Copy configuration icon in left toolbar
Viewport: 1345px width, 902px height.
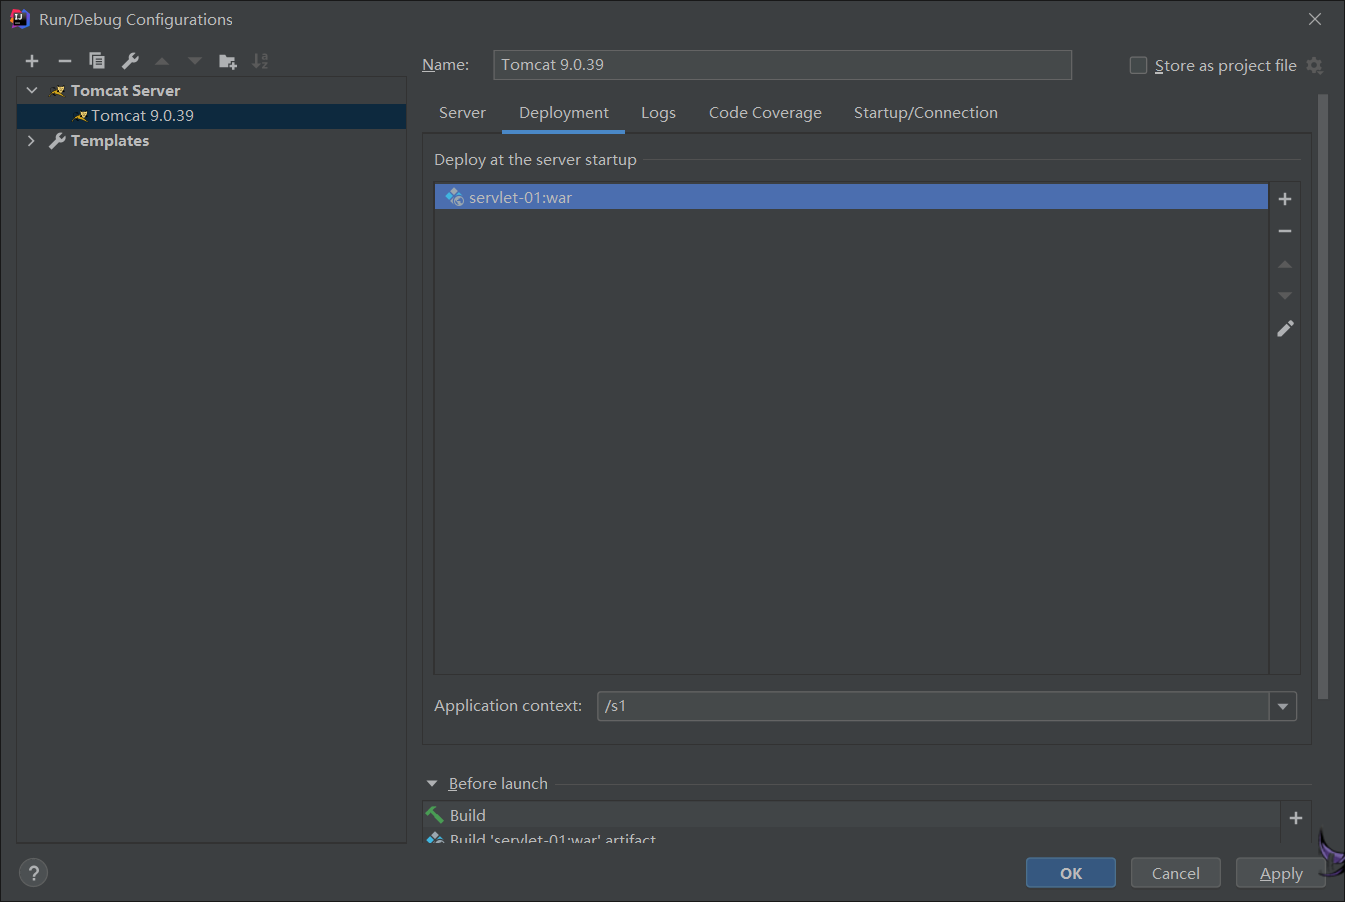click(x=97, y=61)
